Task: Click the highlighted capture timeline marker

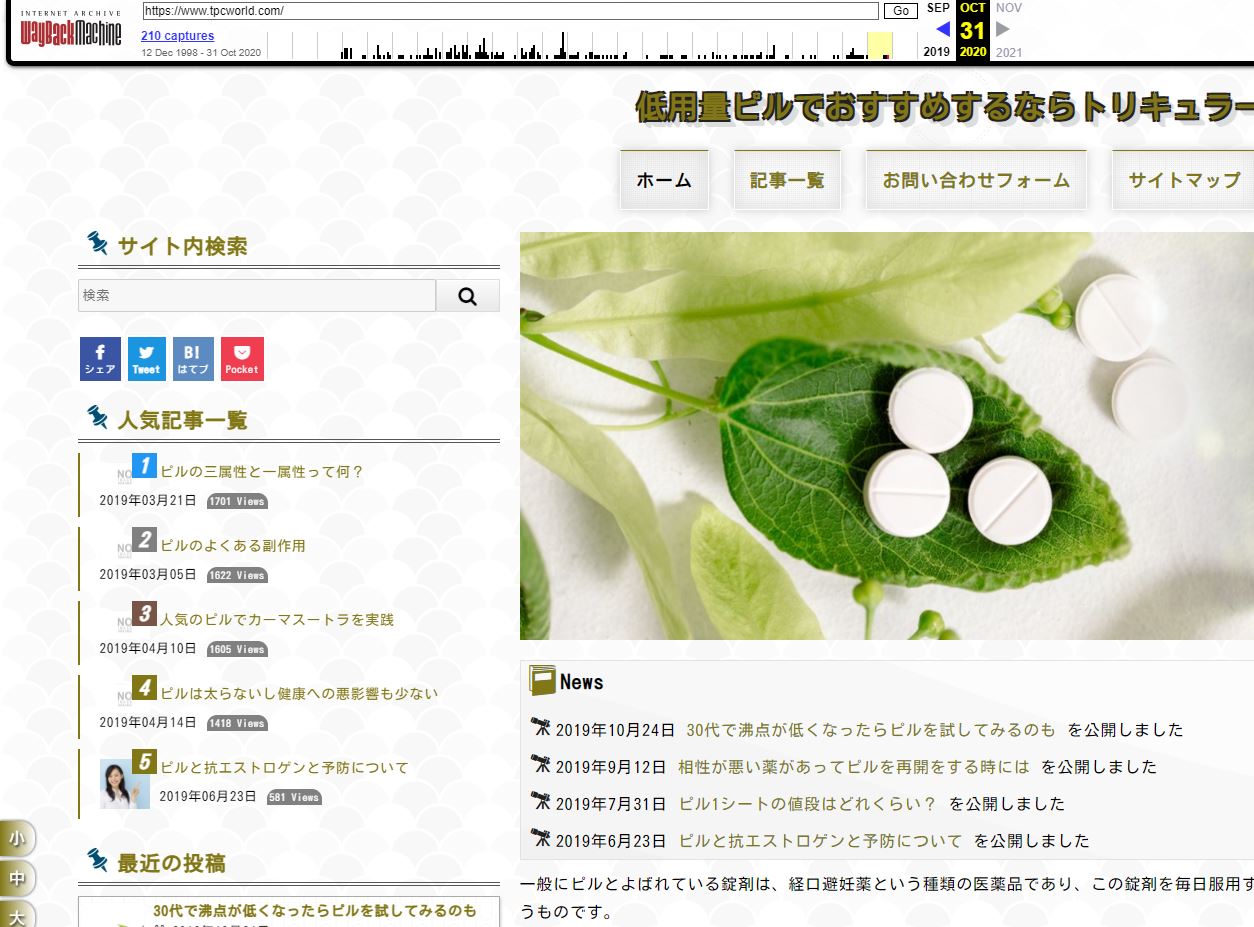Action: pos(880,46)
